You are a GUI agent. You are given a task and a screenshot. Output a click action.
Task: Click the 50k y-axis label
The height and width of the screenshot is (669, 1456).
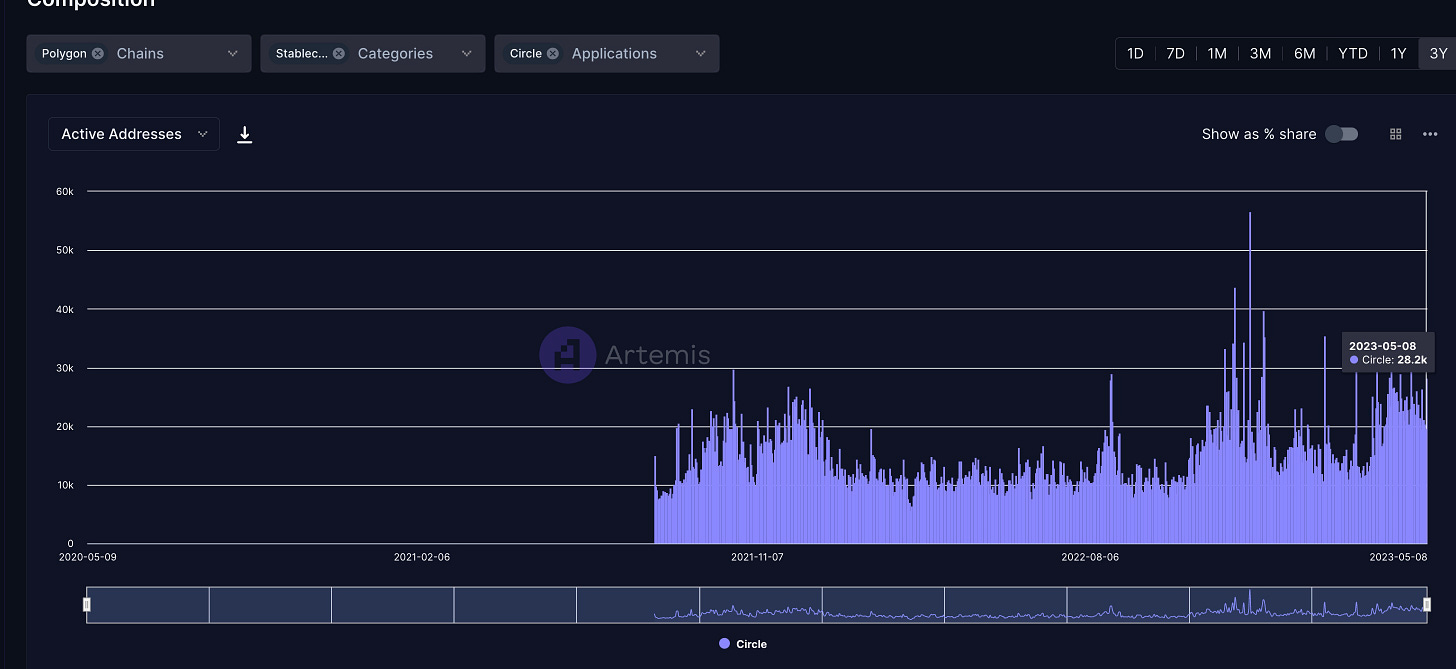(65, 250)
